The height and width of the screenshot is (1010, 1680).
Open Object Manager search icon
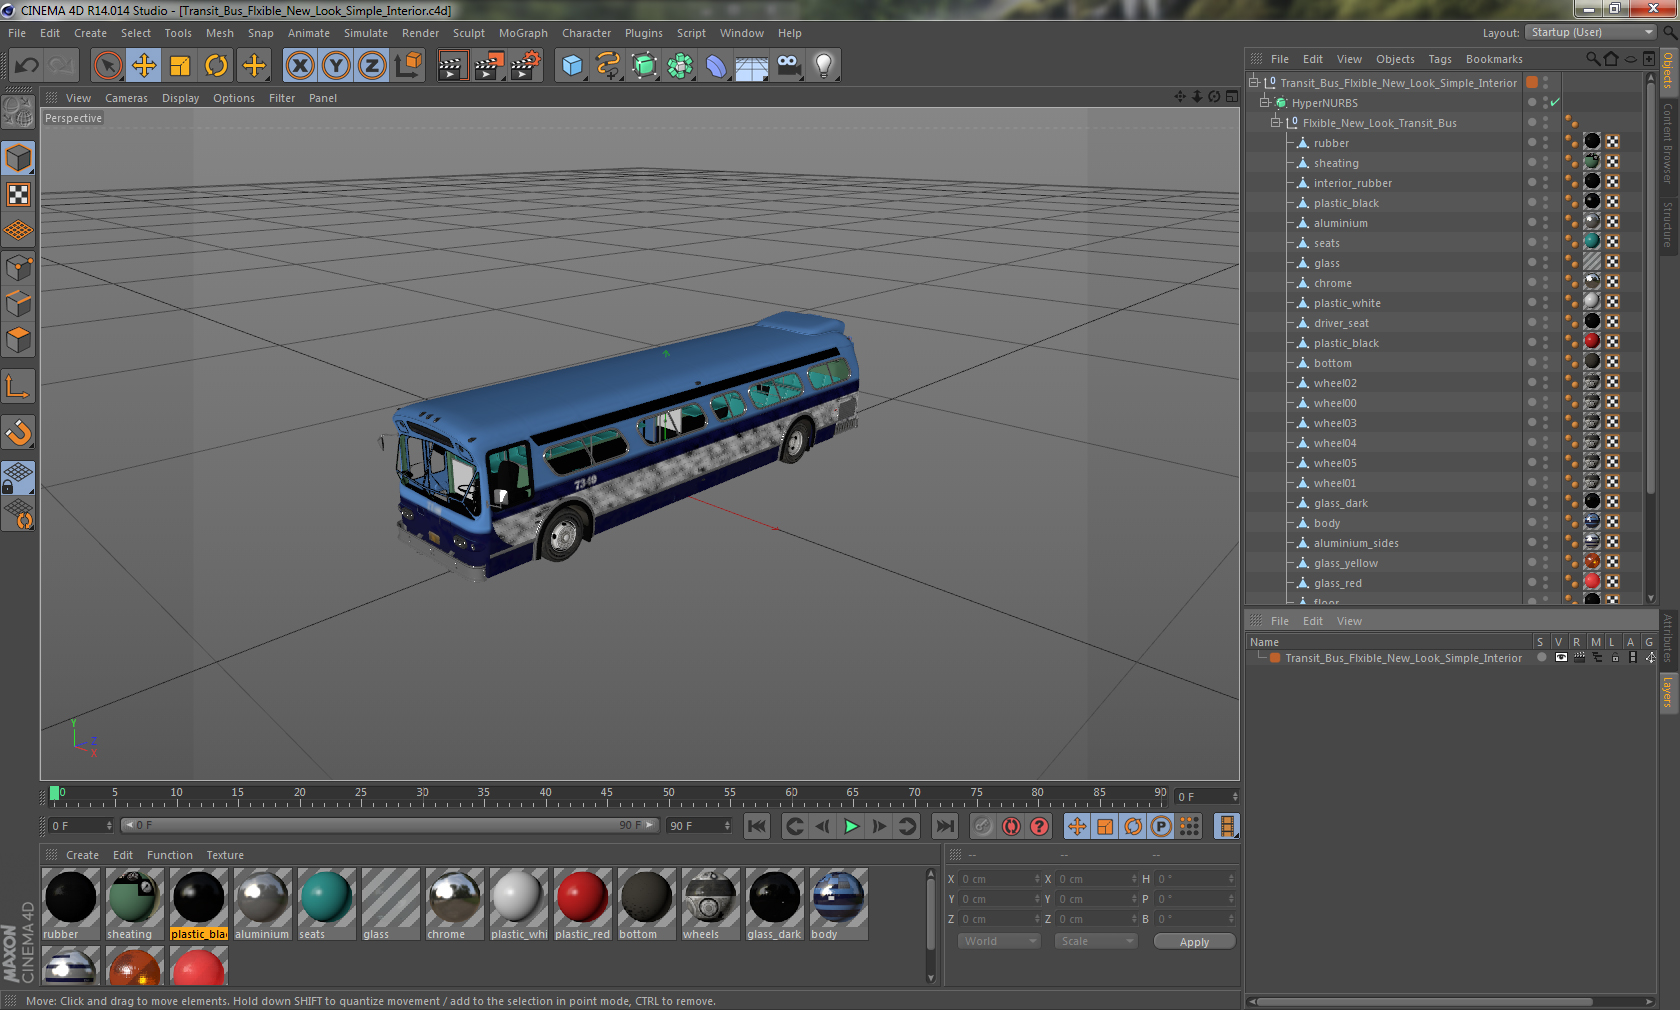coord(1593,59)
